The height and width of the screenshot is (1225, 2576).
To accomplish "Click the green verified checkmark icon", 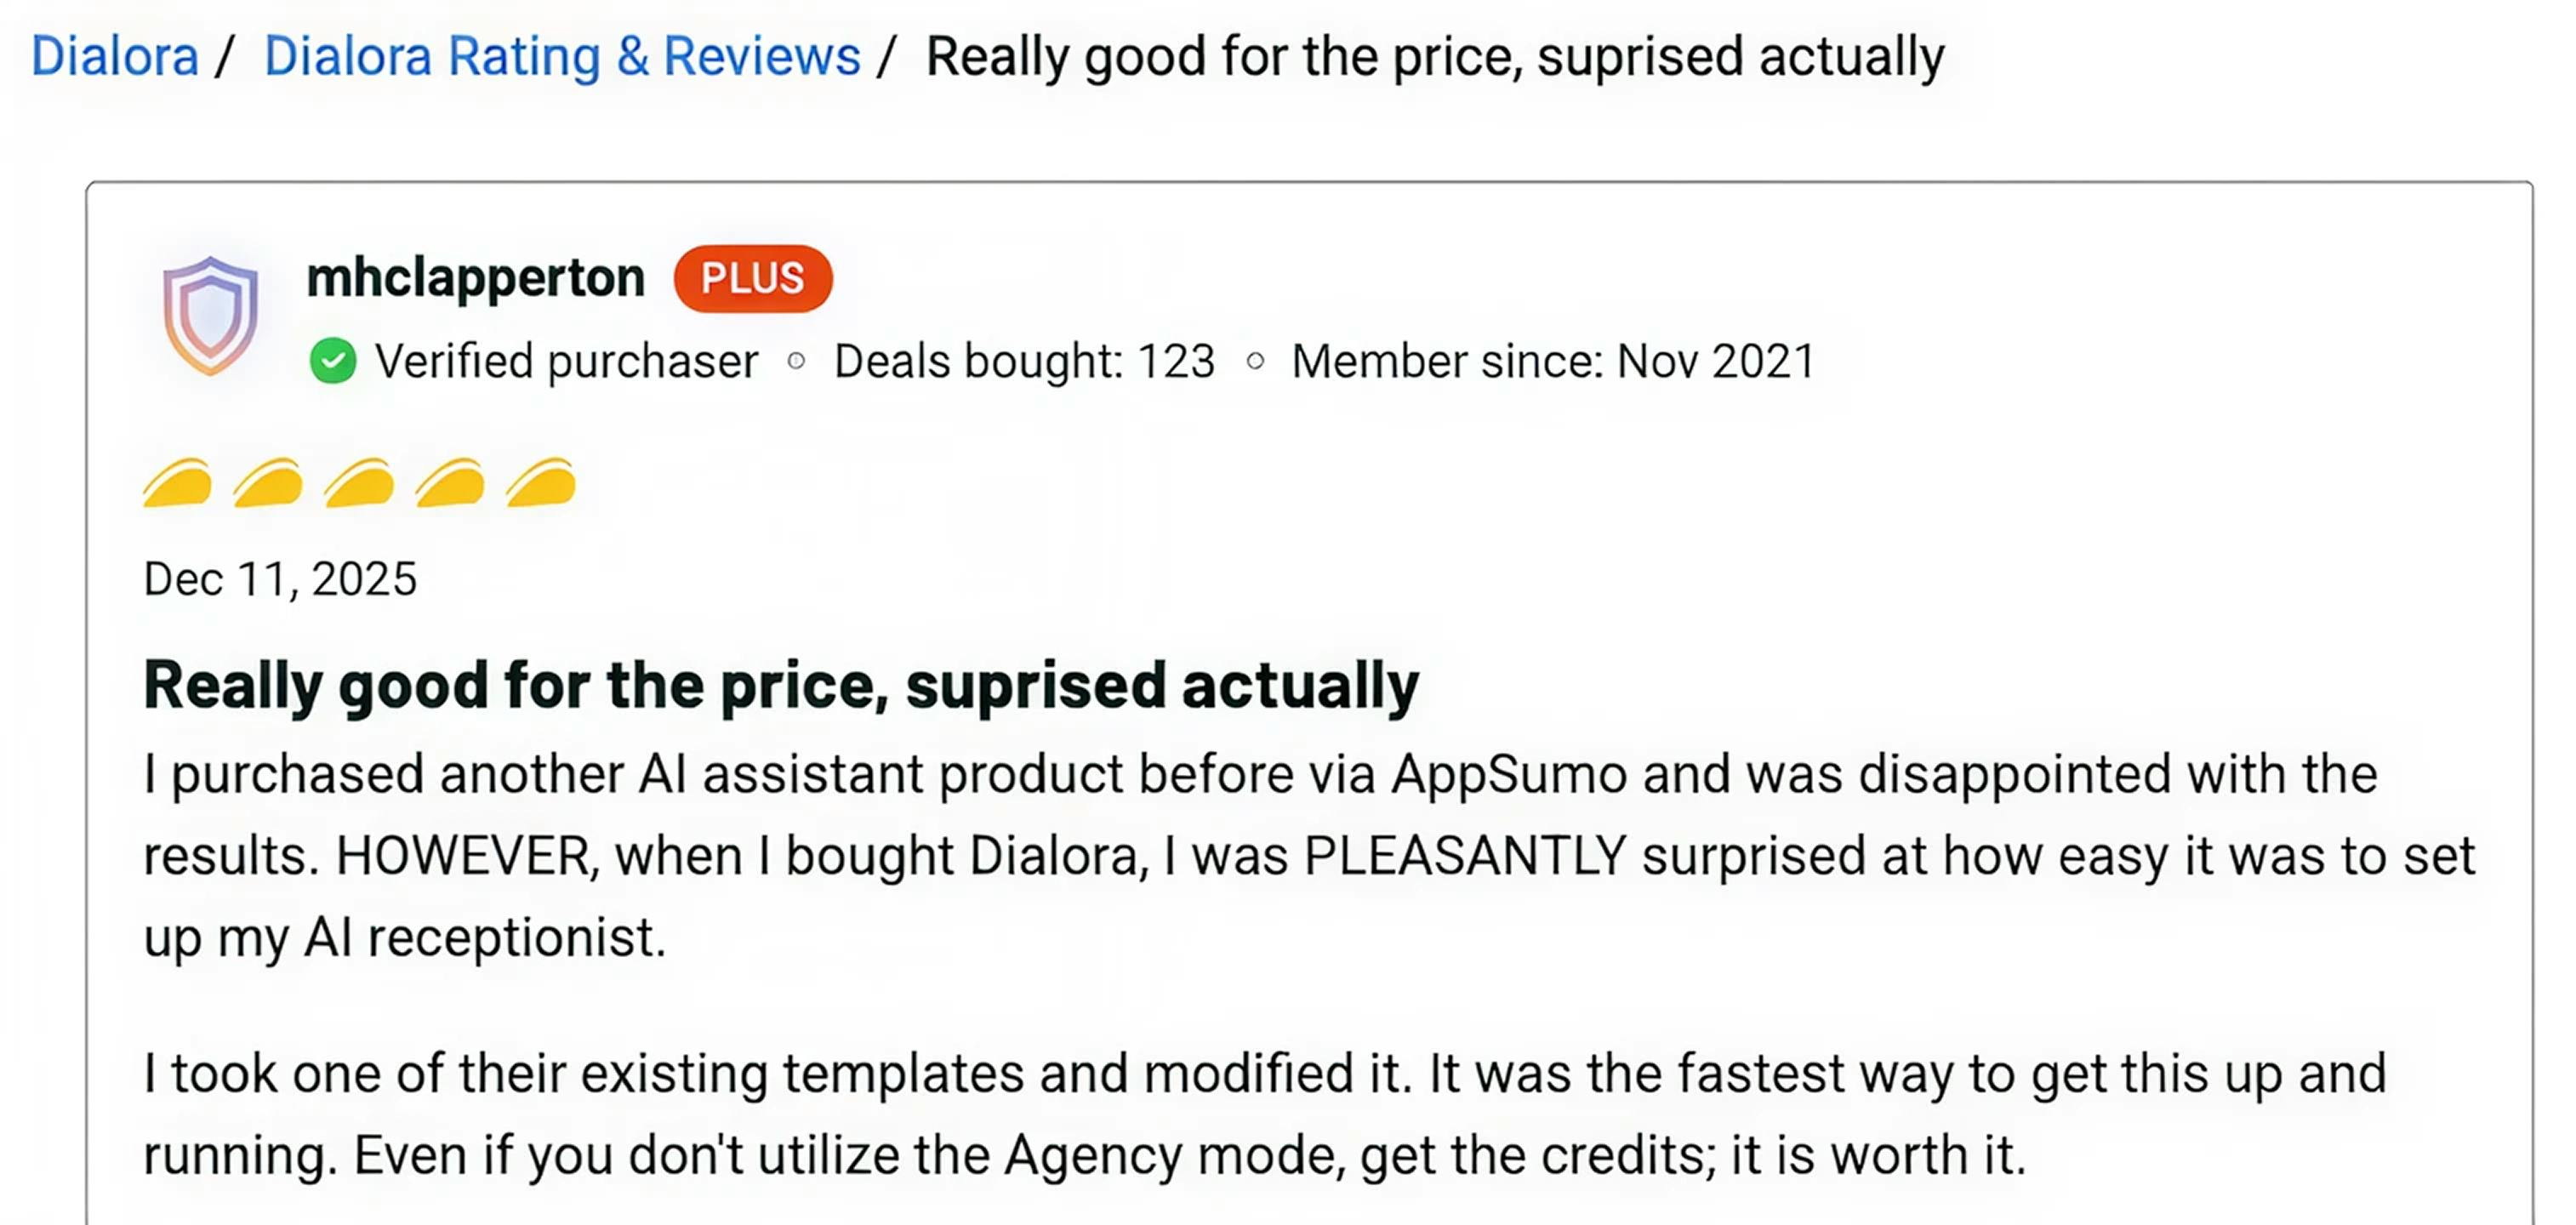I will pos(333,361).
